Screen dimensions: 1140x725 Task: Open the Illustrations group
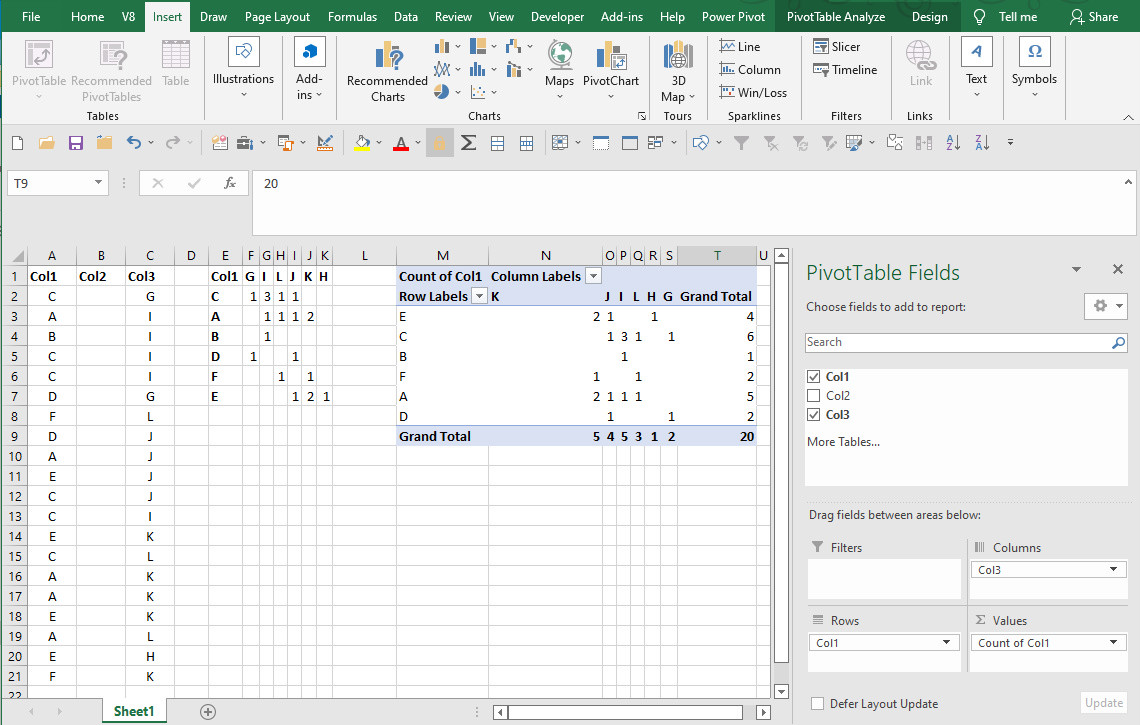click(x=244, y=68)
